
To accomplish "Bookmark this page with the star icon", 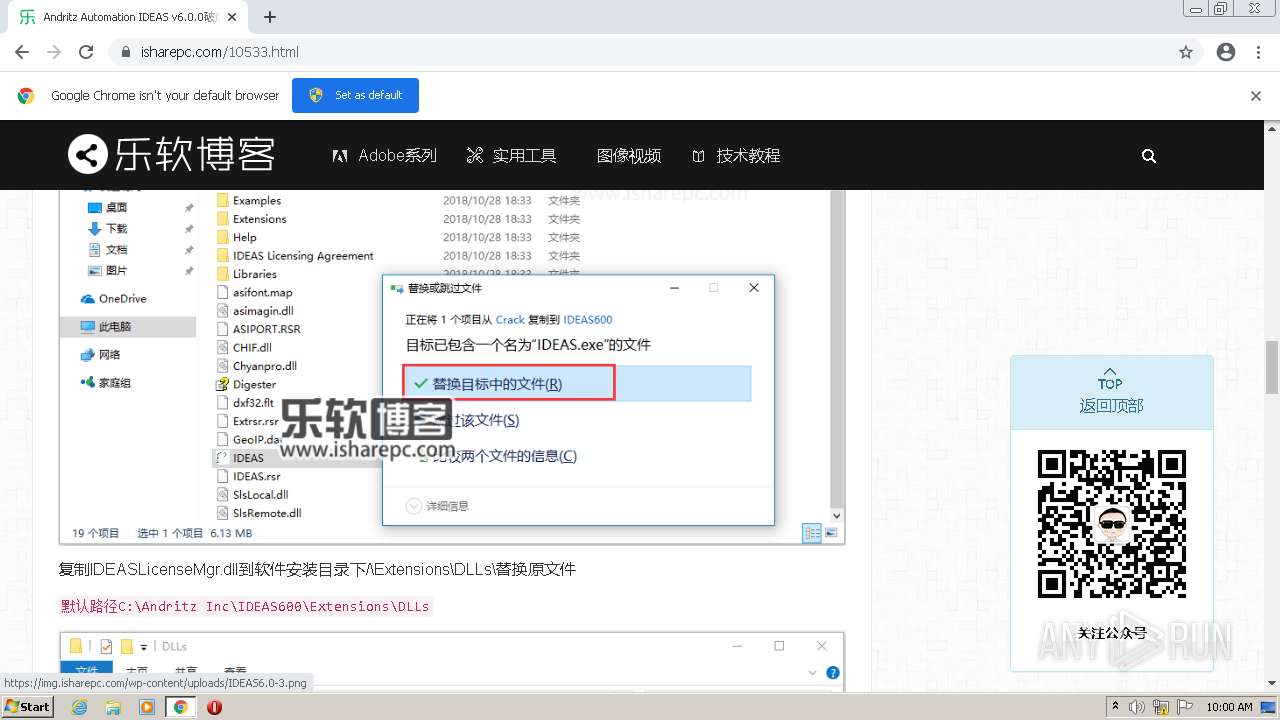I will coord(1186,52).
